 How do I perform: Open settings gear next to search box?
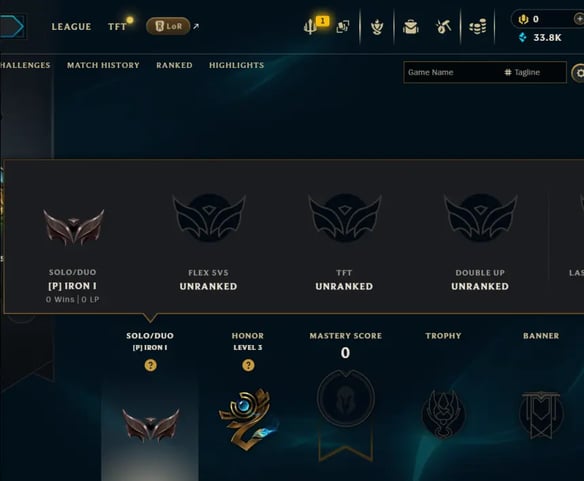[x=578, y=73]
